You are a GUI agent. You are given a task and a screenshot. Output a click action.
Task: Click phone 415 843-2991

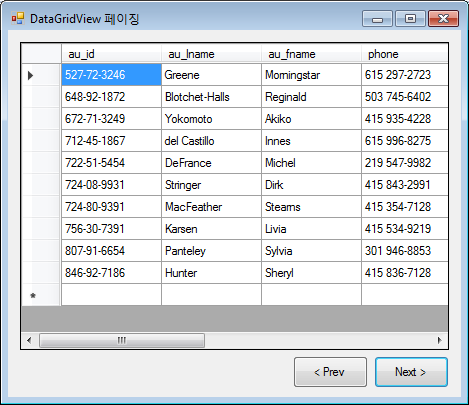405,185
